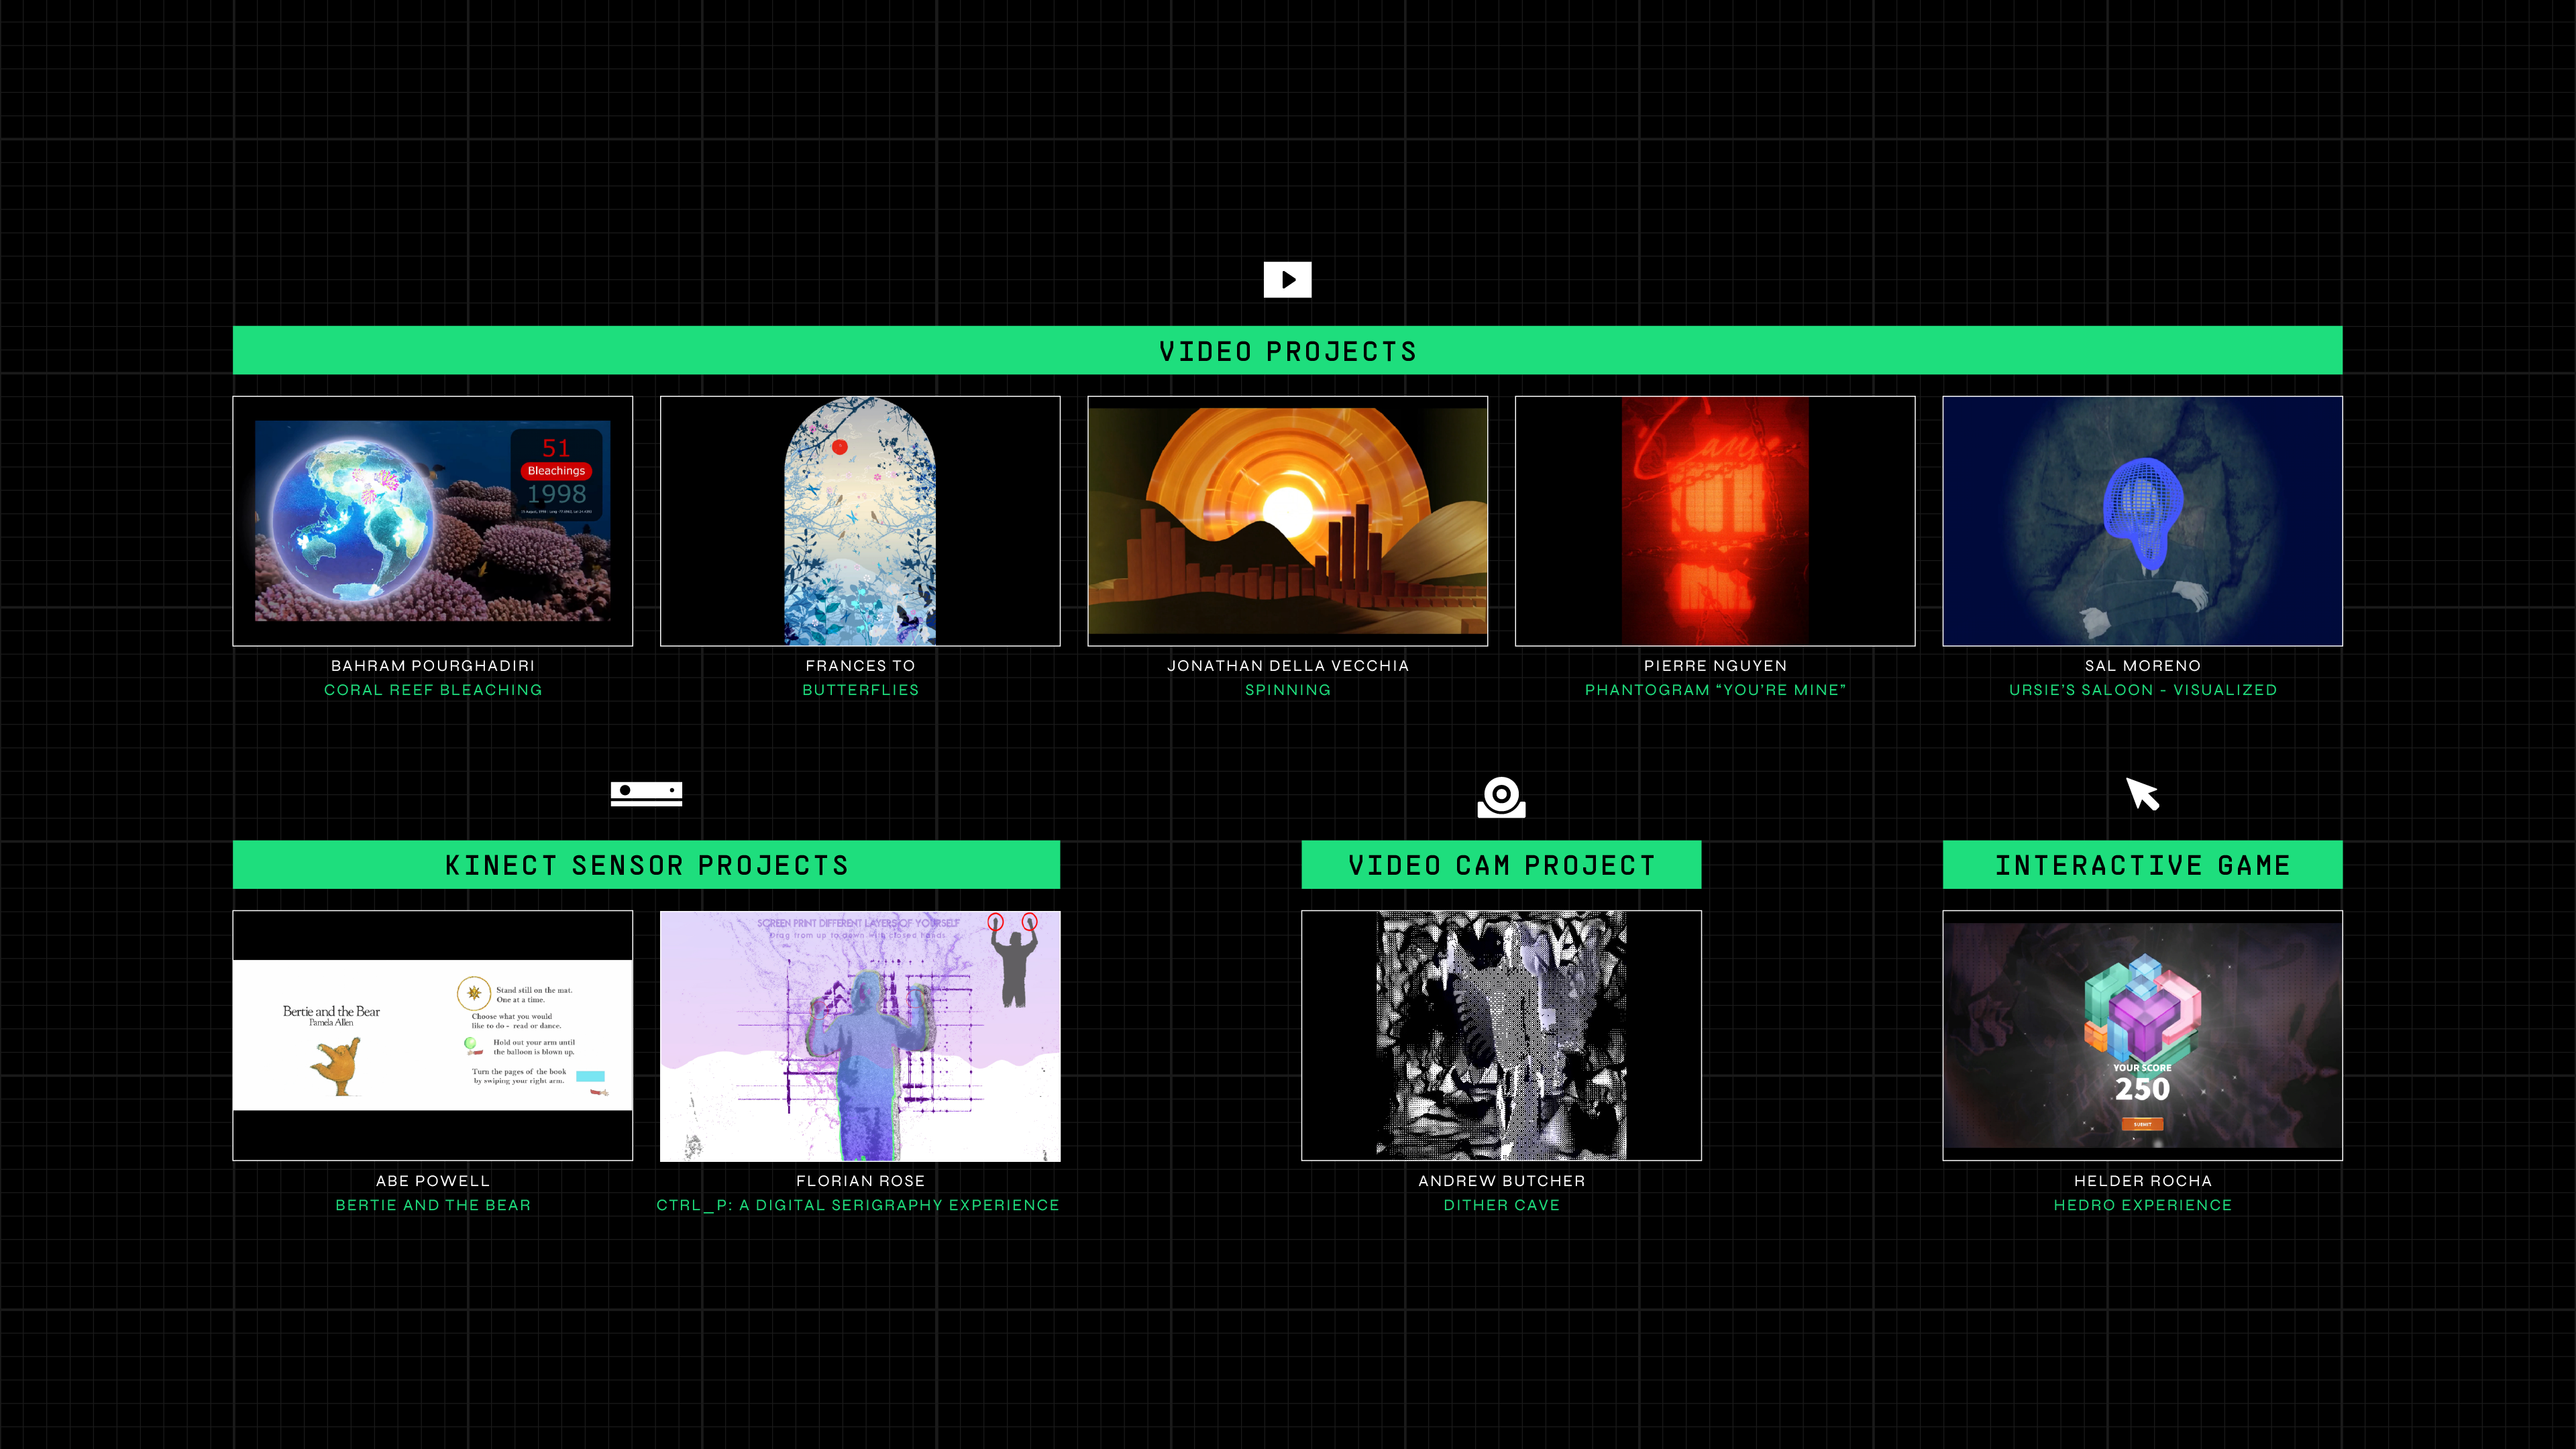2576x1449 pixels.
Task: Click the Dither Cave title link
Action: click(1501, 1205)
